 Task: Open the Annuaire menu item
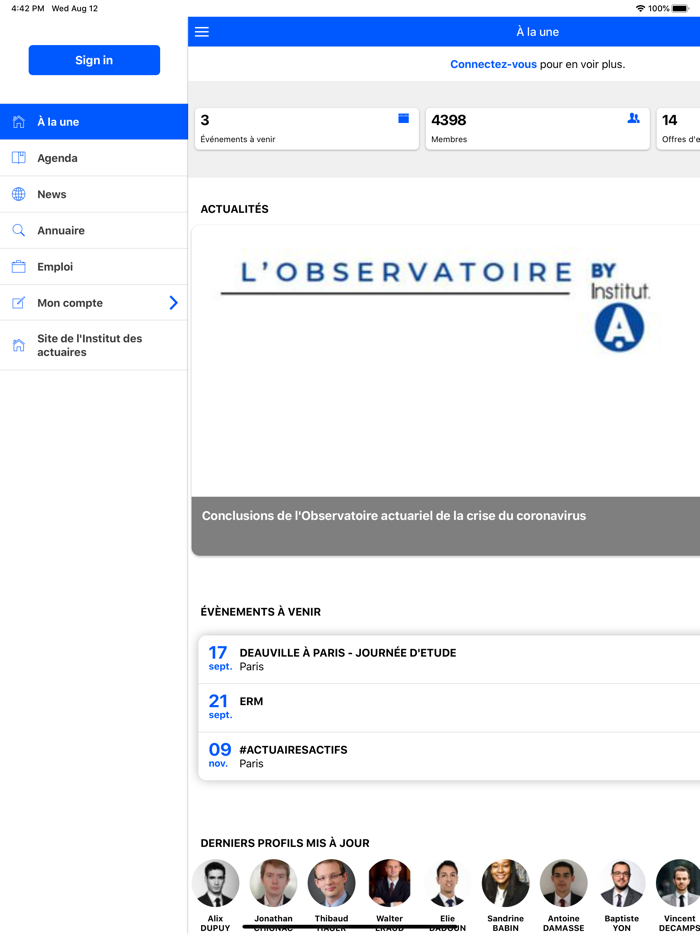point(94,231)
